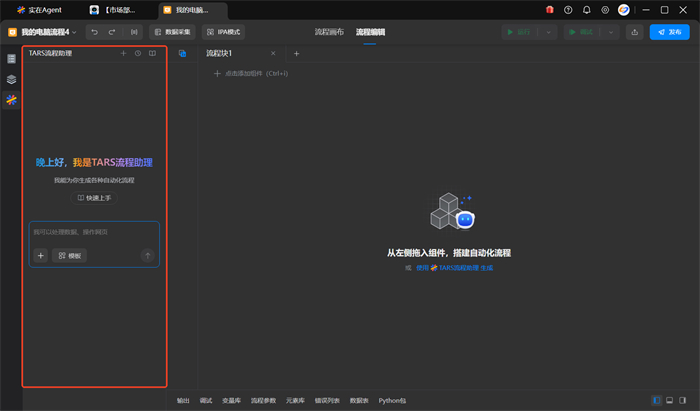Open the Python包 panel tab
The width and height of the screenshot is (700, 411).
(x=392, y=401)
